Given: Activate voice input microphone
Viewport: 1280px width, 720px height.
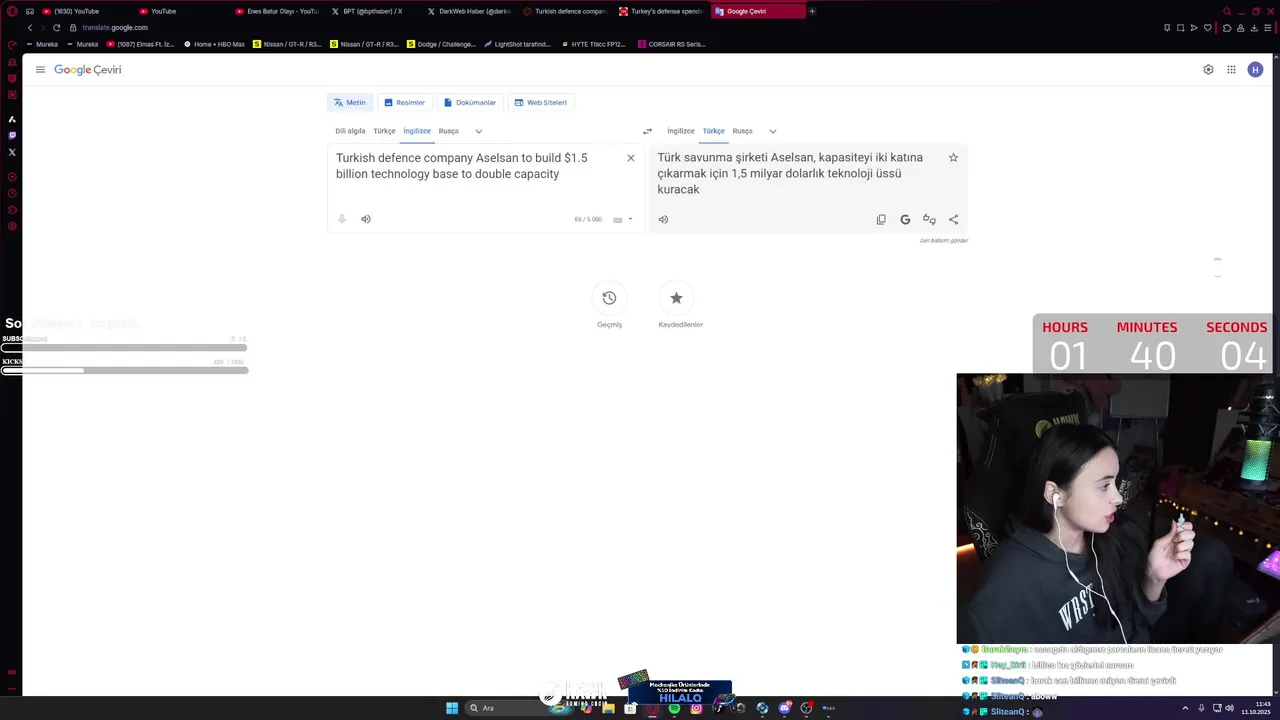Looking at the screenshot, I should [x=342, y=219].
